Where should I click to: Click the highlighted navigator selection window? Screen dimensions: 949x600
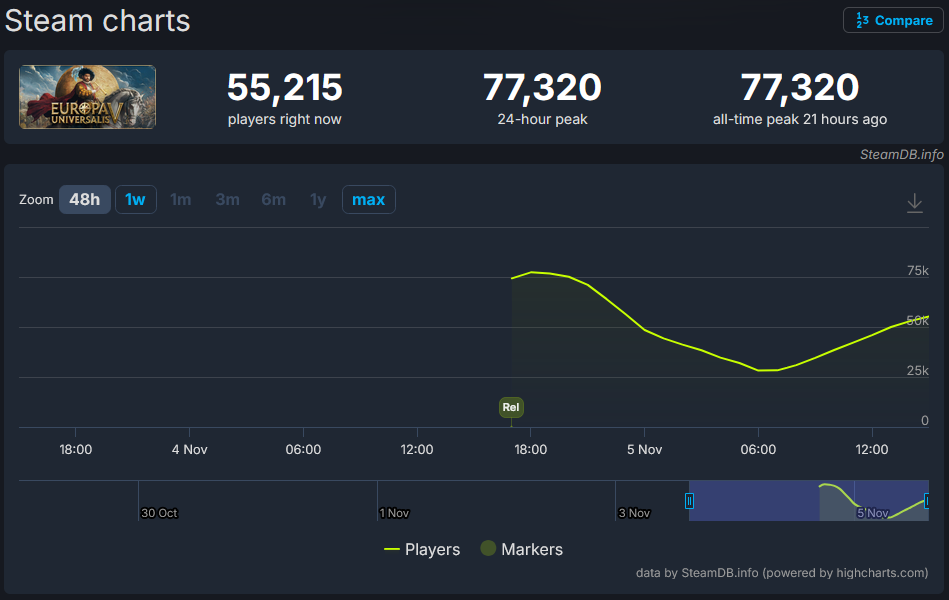coord(809,501)
